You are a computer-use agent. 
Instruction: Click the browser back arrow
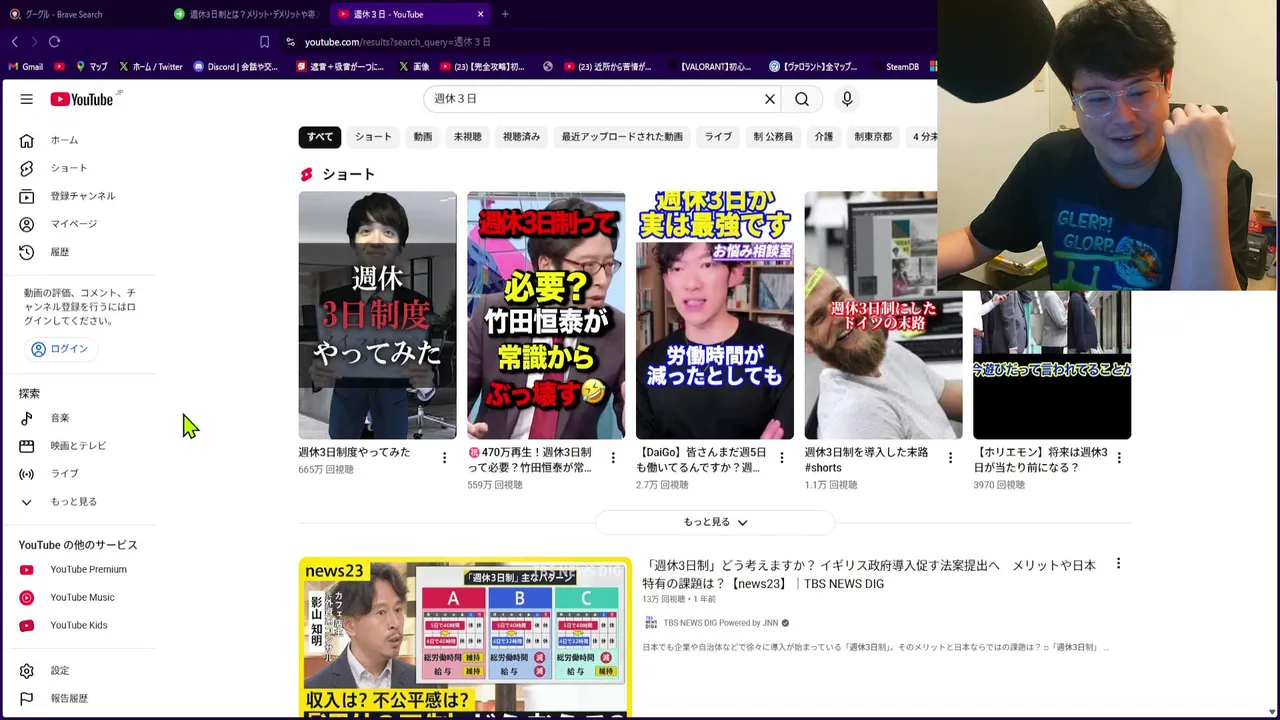[x=14, y=42]
